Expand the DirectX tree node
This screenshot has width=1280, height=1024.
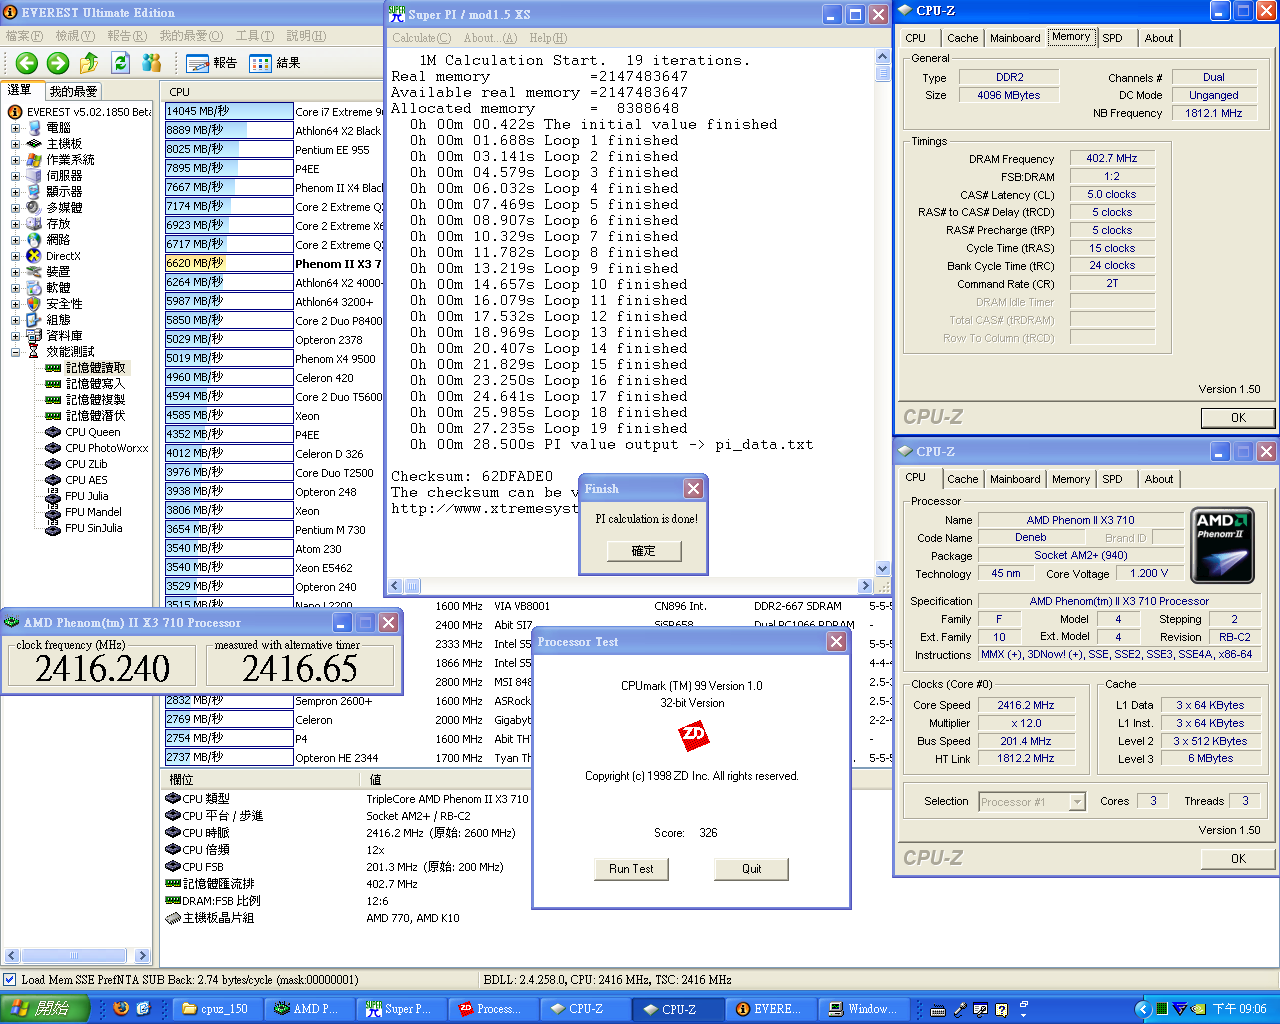(x=15, y=256)
